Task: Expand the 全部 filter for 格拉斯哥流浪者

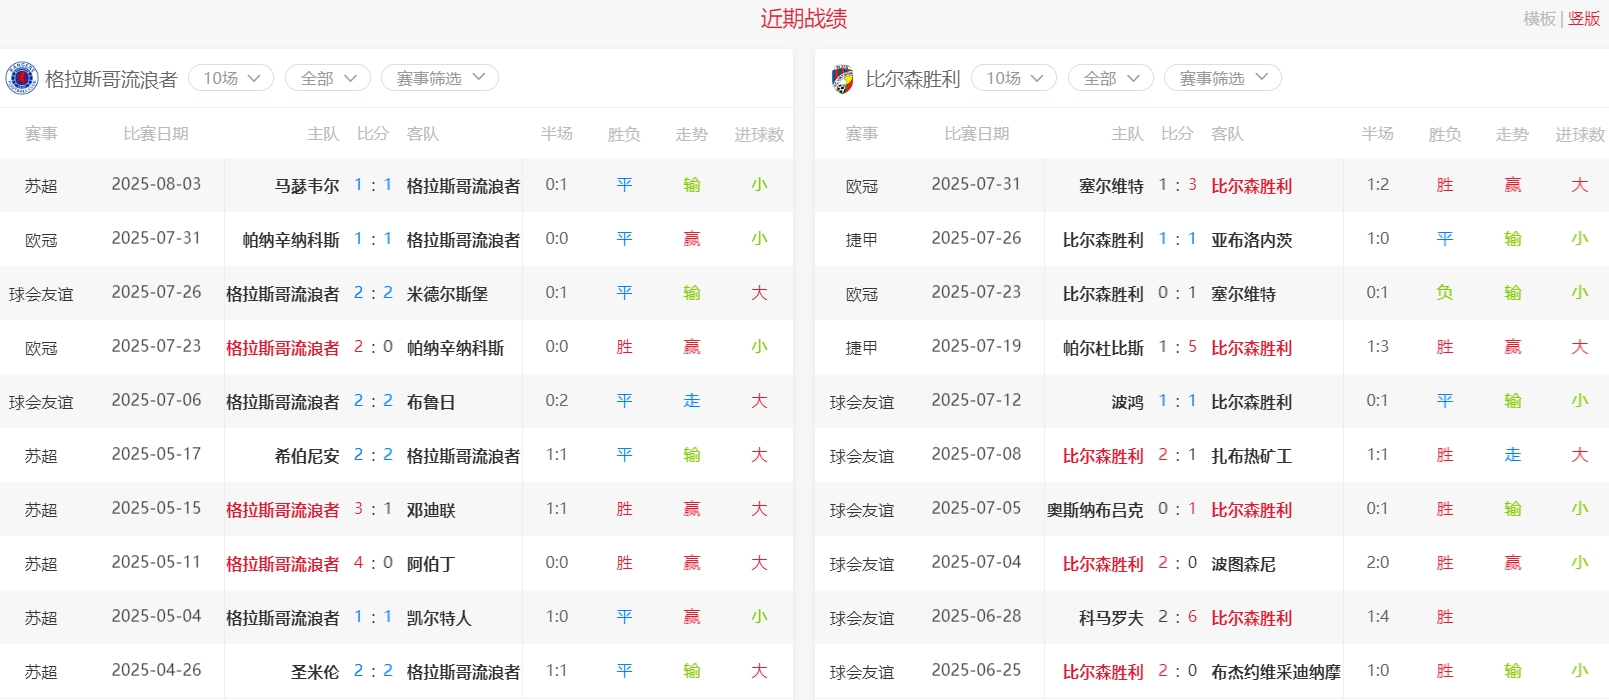Action: coord(328,78)
